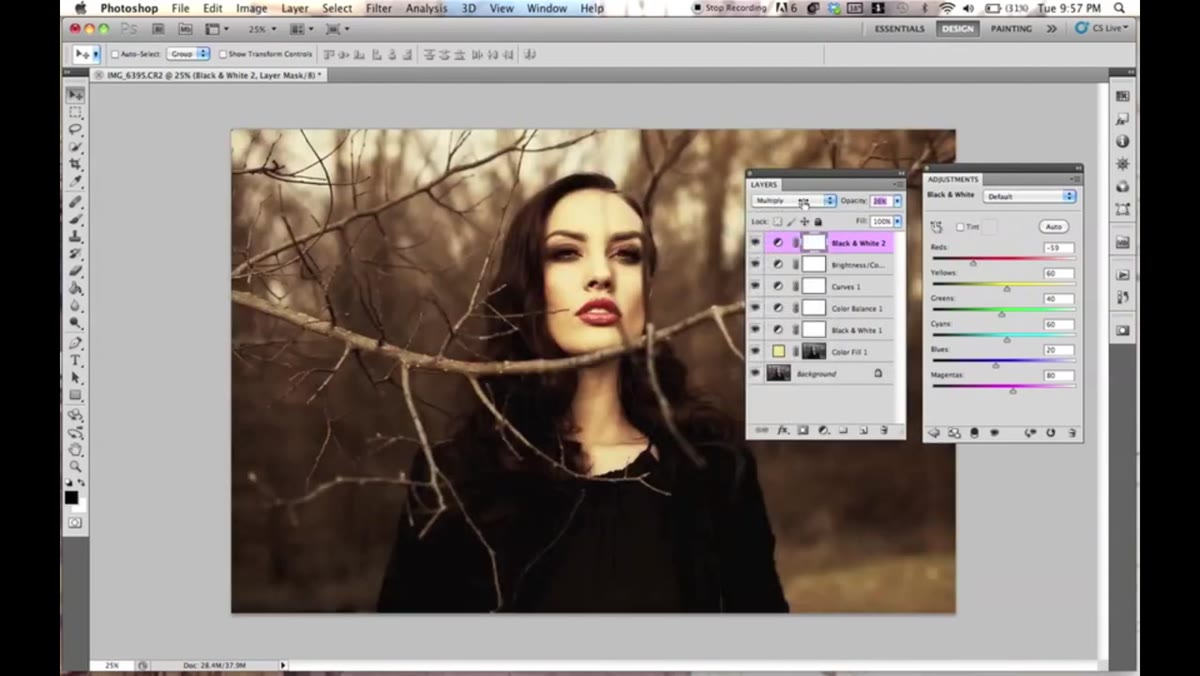Switch to the Adjustments panel tab

pyautogui.click(x=953, y=180)
